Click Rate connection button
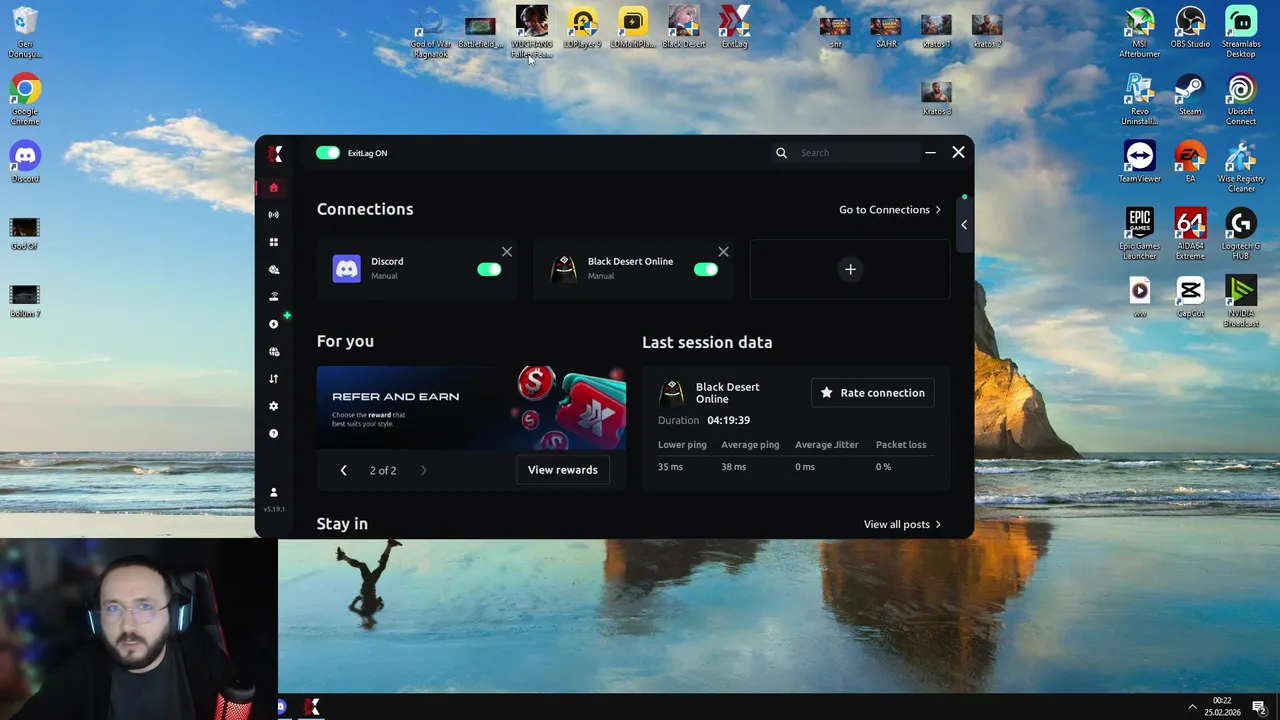The height and width of the screenshot is (720, 1280). click(x=873, y=393)
